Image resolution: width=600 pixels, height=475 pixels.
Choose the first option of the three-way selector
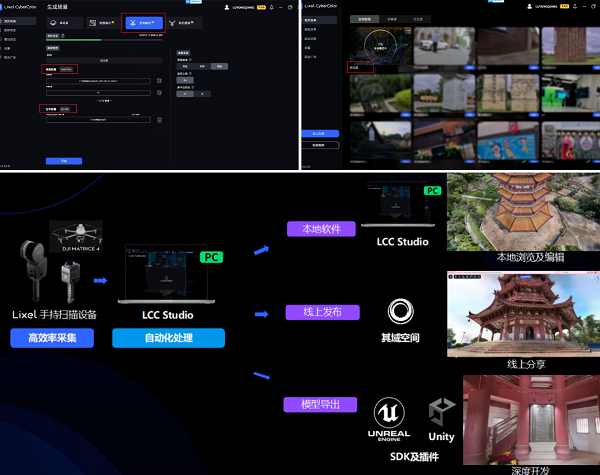[185, 66]
